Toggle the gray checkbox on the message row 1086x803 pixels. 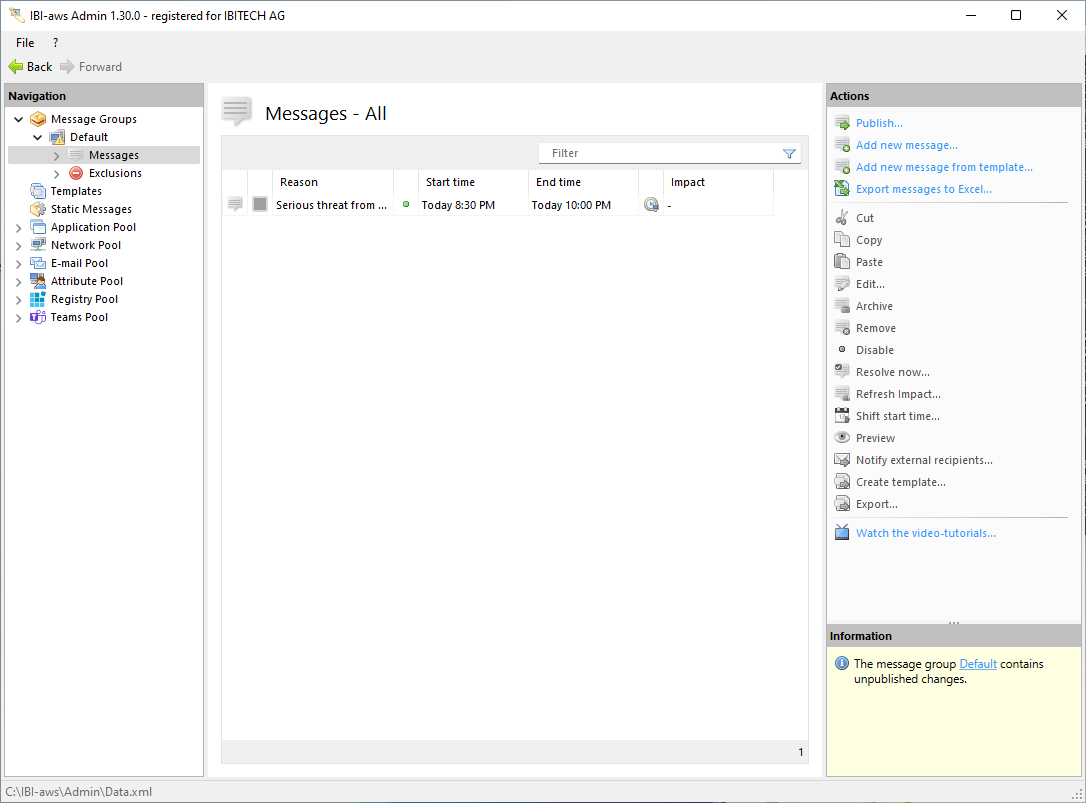pyautogui.click(x=260, y=204)
